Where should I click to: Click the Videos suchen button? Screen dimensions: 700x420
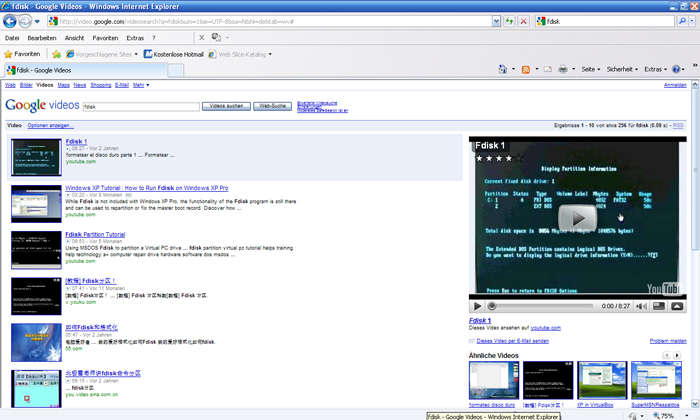(x=225, y=105)
